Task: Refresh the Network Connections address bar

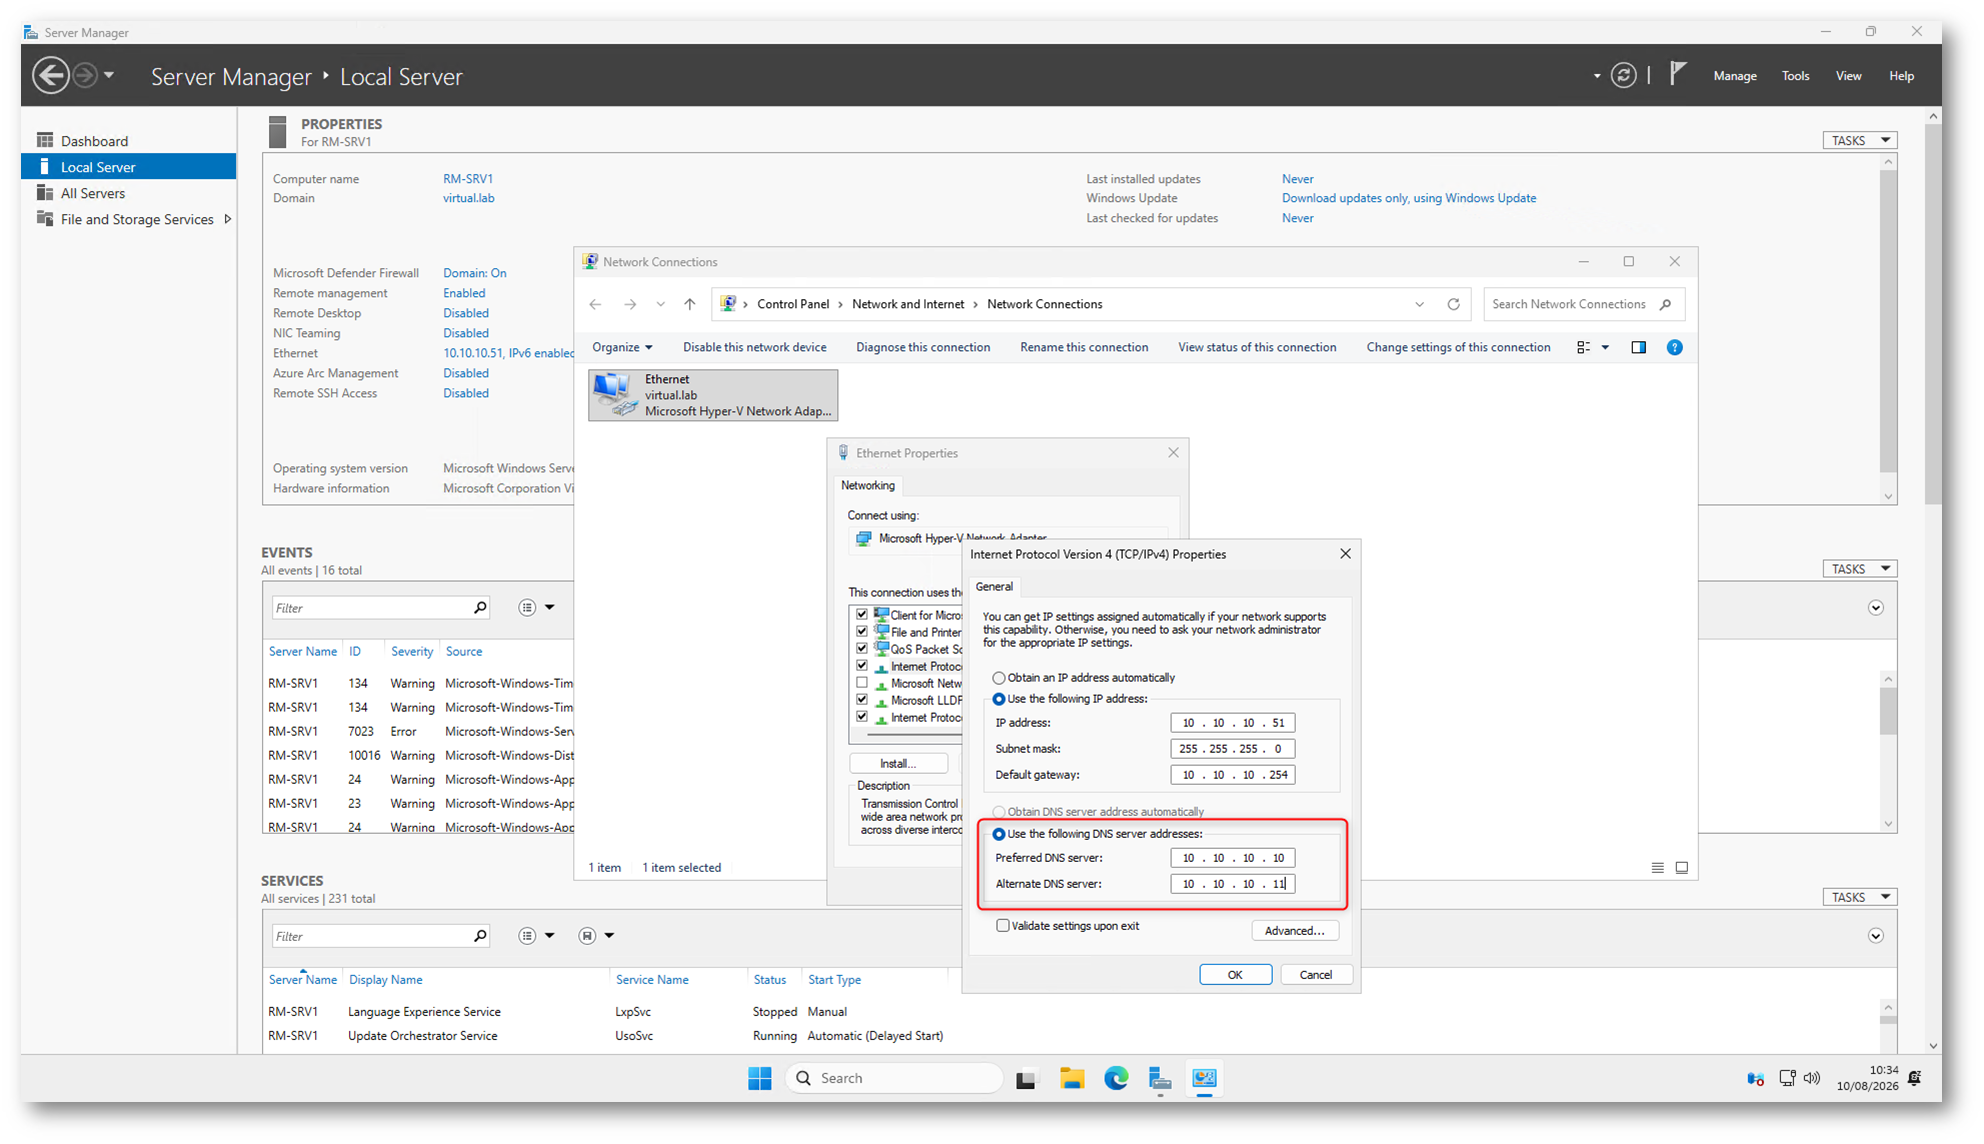Action: click(x=1454, y=304)
